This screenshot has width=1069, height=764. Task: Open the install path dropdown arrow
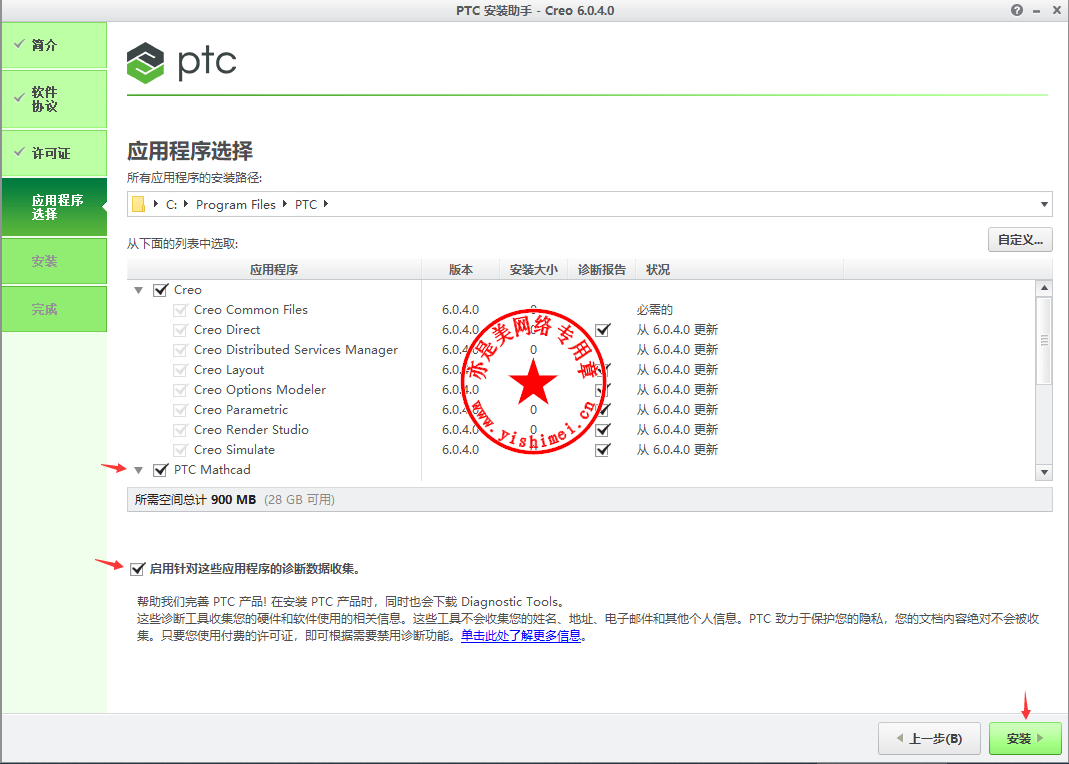tap(1044, 204)
